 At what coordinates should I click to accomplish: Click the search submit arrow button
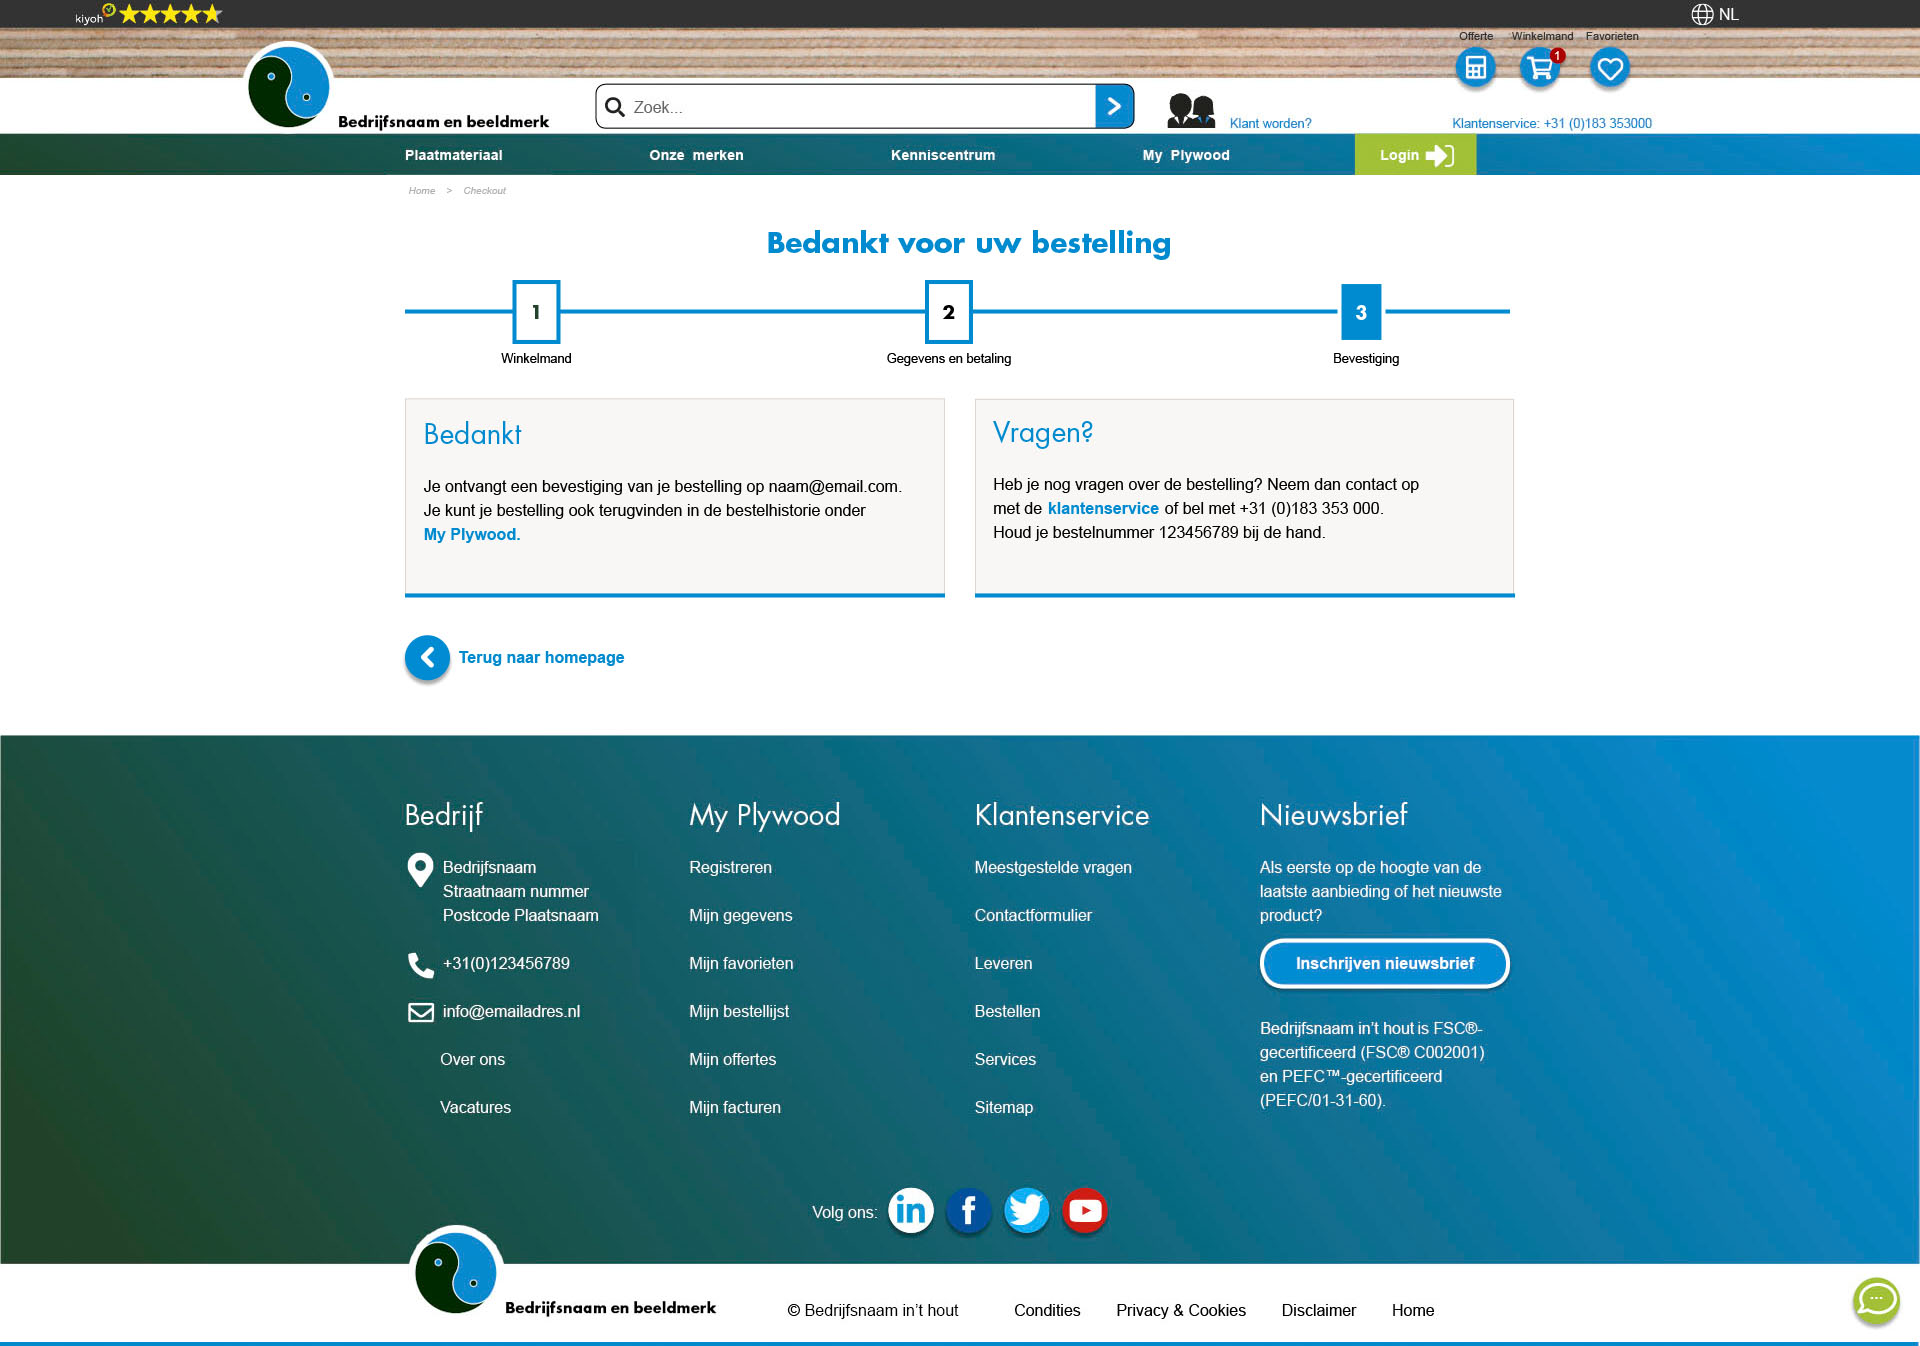coord(1114,107)
